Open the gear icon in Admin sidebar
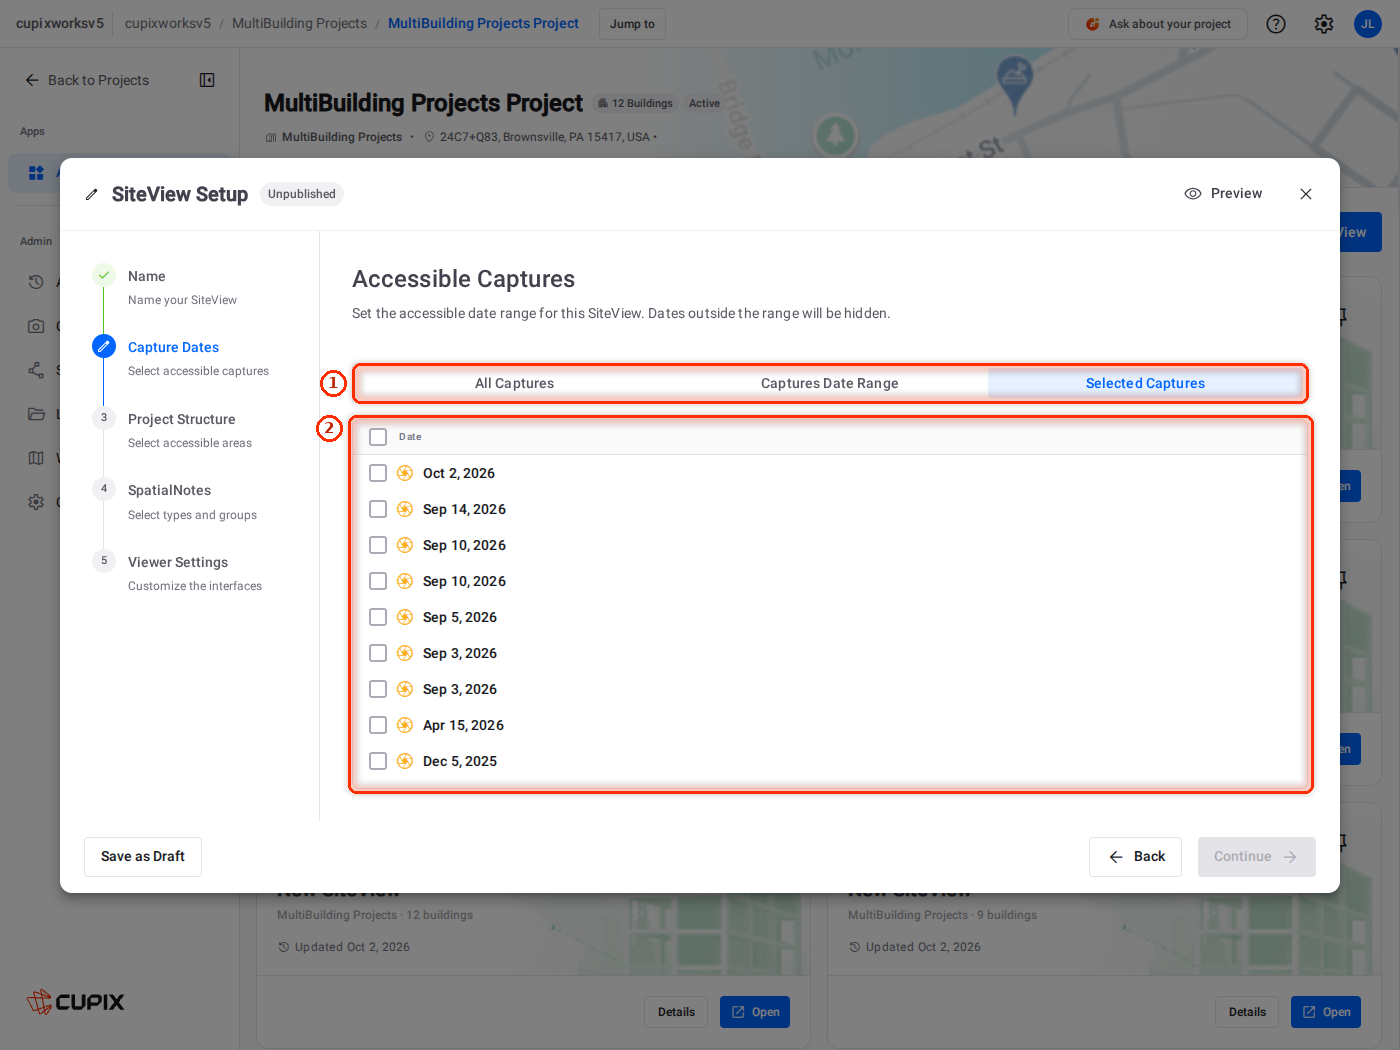The height and width of the screenshot is (1050, 1400). click(36, 502)
